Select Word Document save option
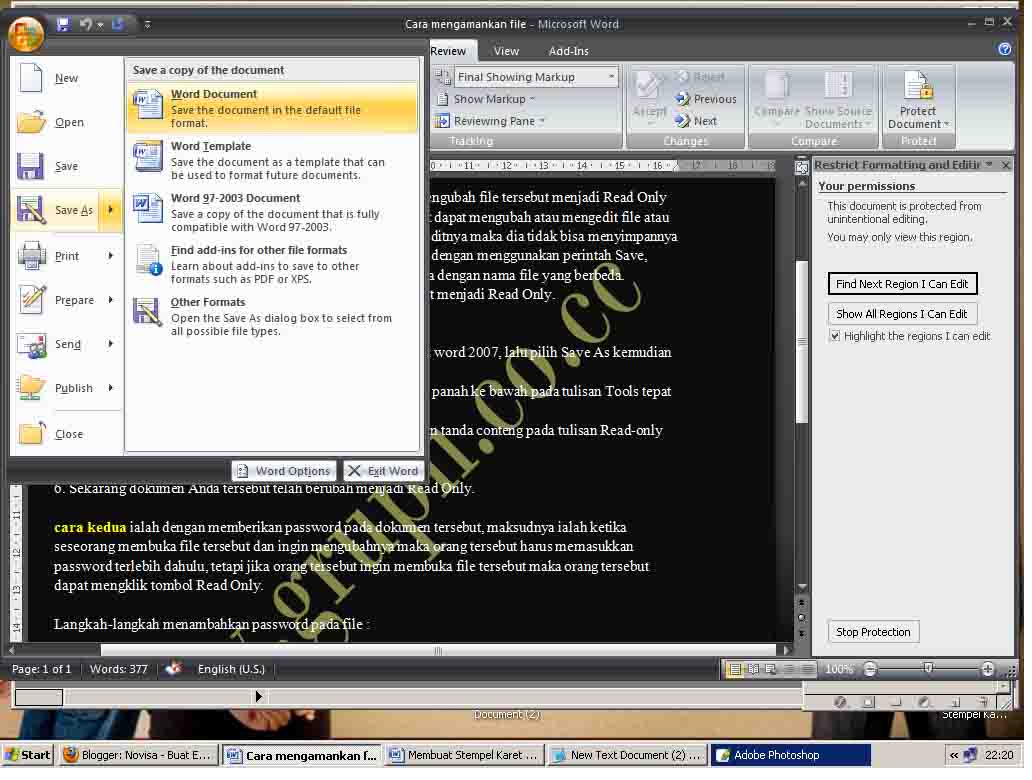The height and width of the screenshot is (780, 1032). point(272,108)
